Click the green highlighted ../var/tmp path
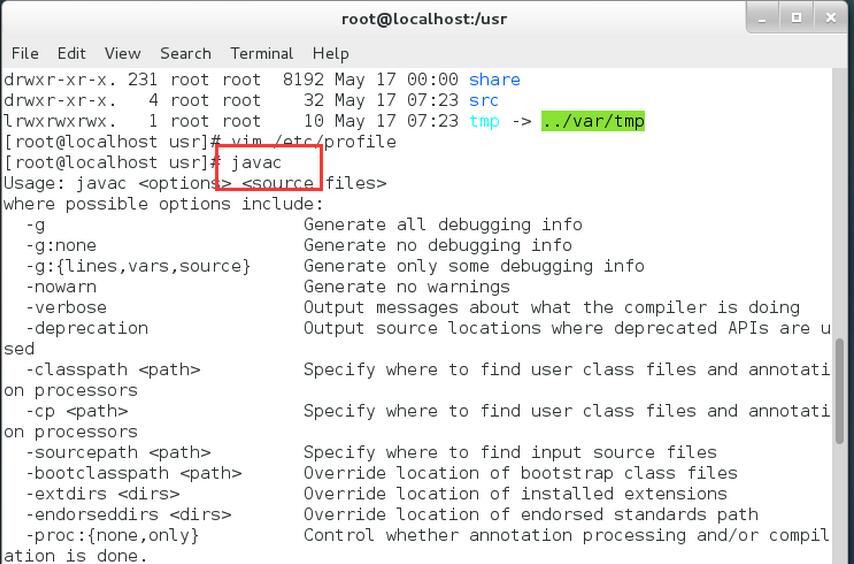 [x=592, y=121]
